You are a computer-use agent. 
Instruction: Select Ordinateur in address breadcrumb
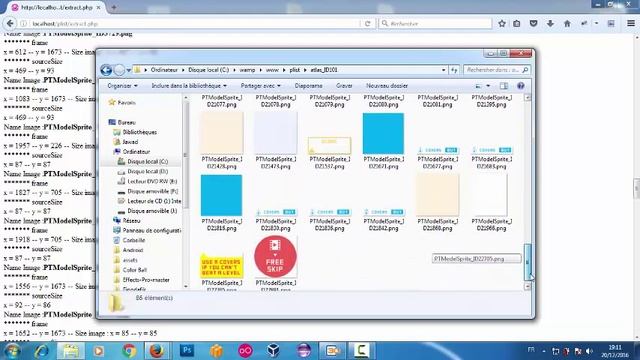[x=164, y=70]
